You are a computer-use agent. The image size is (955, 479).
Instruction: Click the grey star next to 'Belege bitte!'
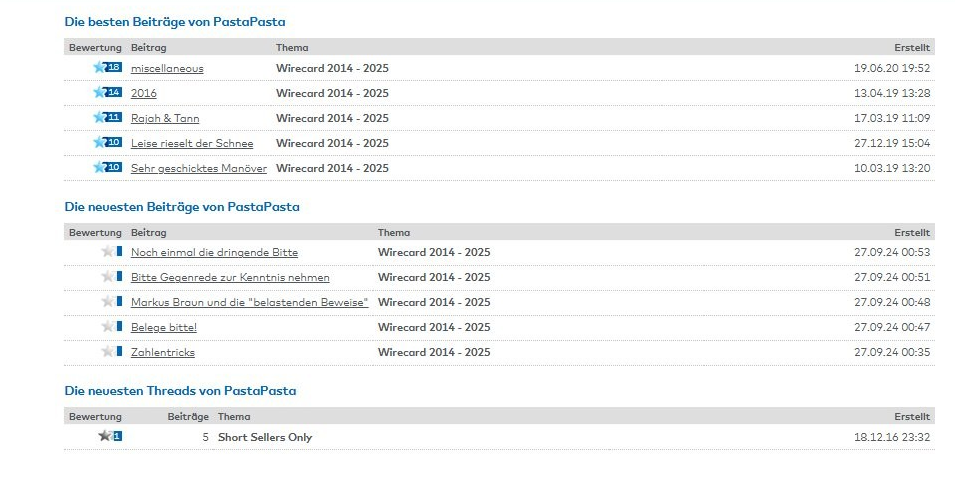[108, 327]
